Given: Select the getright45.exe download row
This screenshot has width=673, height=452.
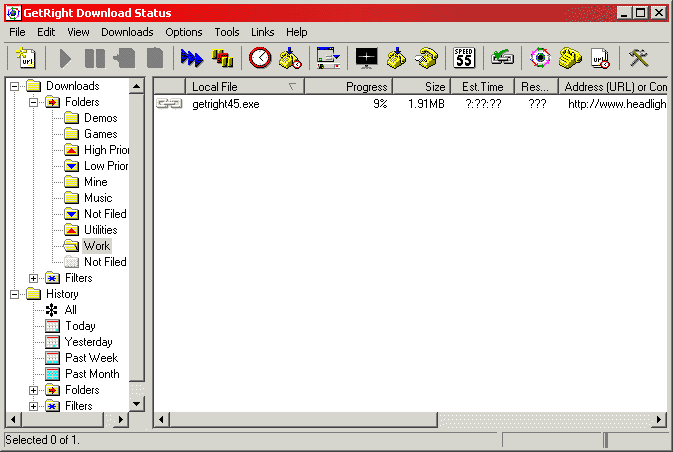Looking at the screenshot, I should [410, 104].
